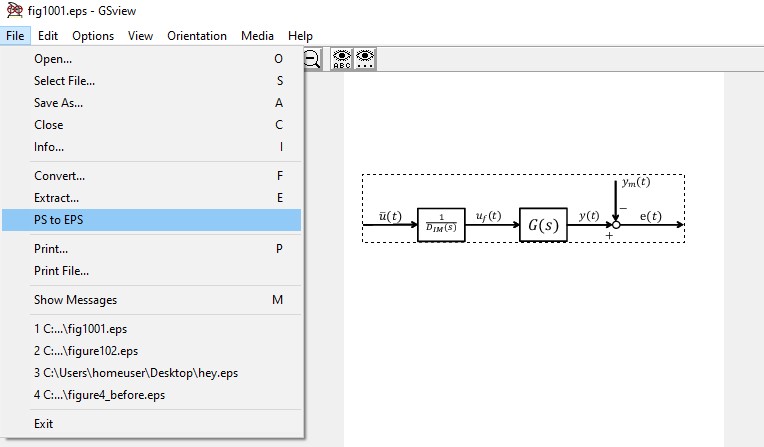Choose Open... from the File menu
The width and height of the screenshot is (764, 447).
[x=53, y=59]
